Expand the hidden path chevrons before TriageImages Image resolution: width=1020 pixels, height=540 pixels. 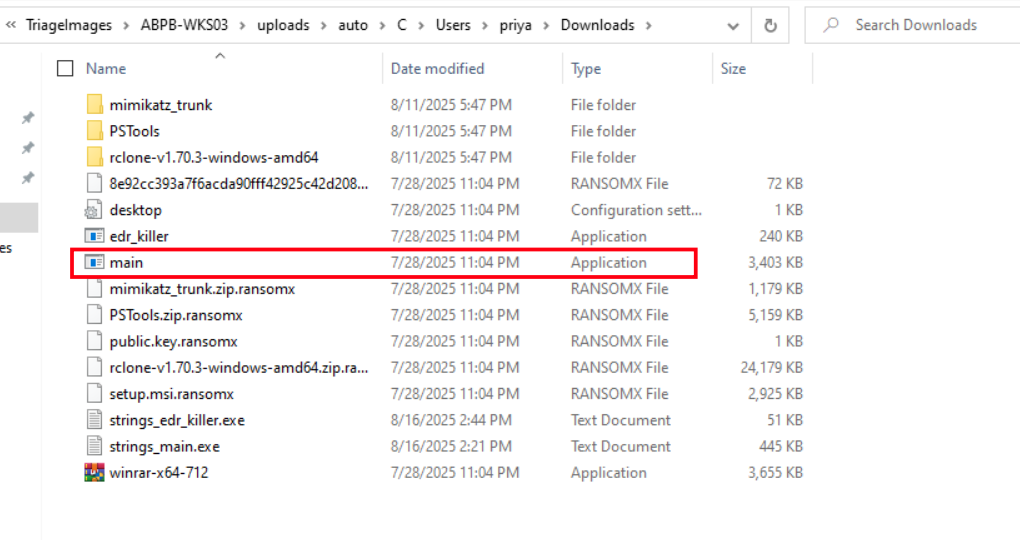pos(11,25)
